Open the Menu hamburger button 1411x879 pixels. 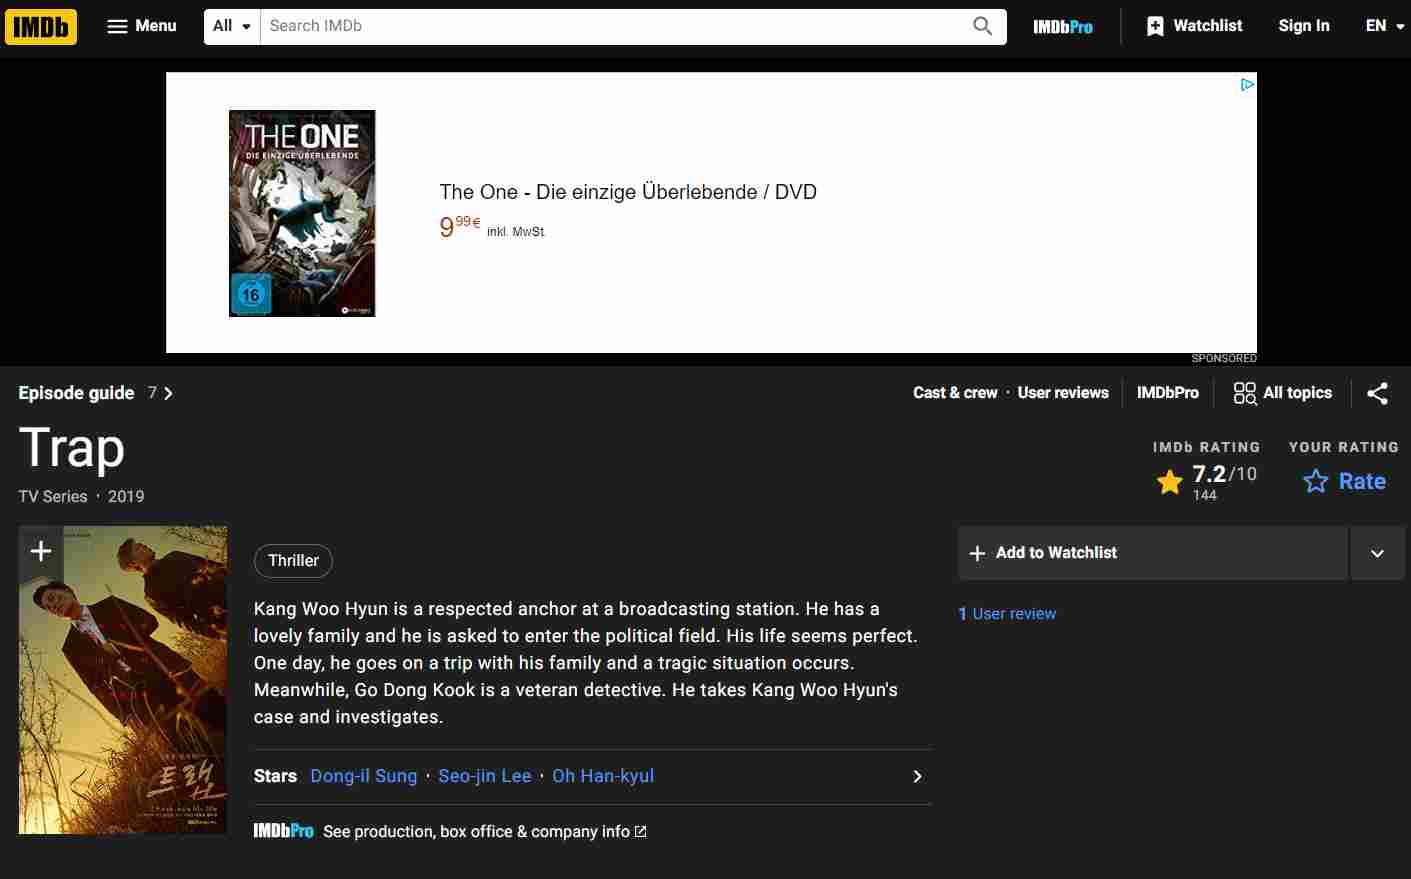pyautogui.click(x=142, y=26)
